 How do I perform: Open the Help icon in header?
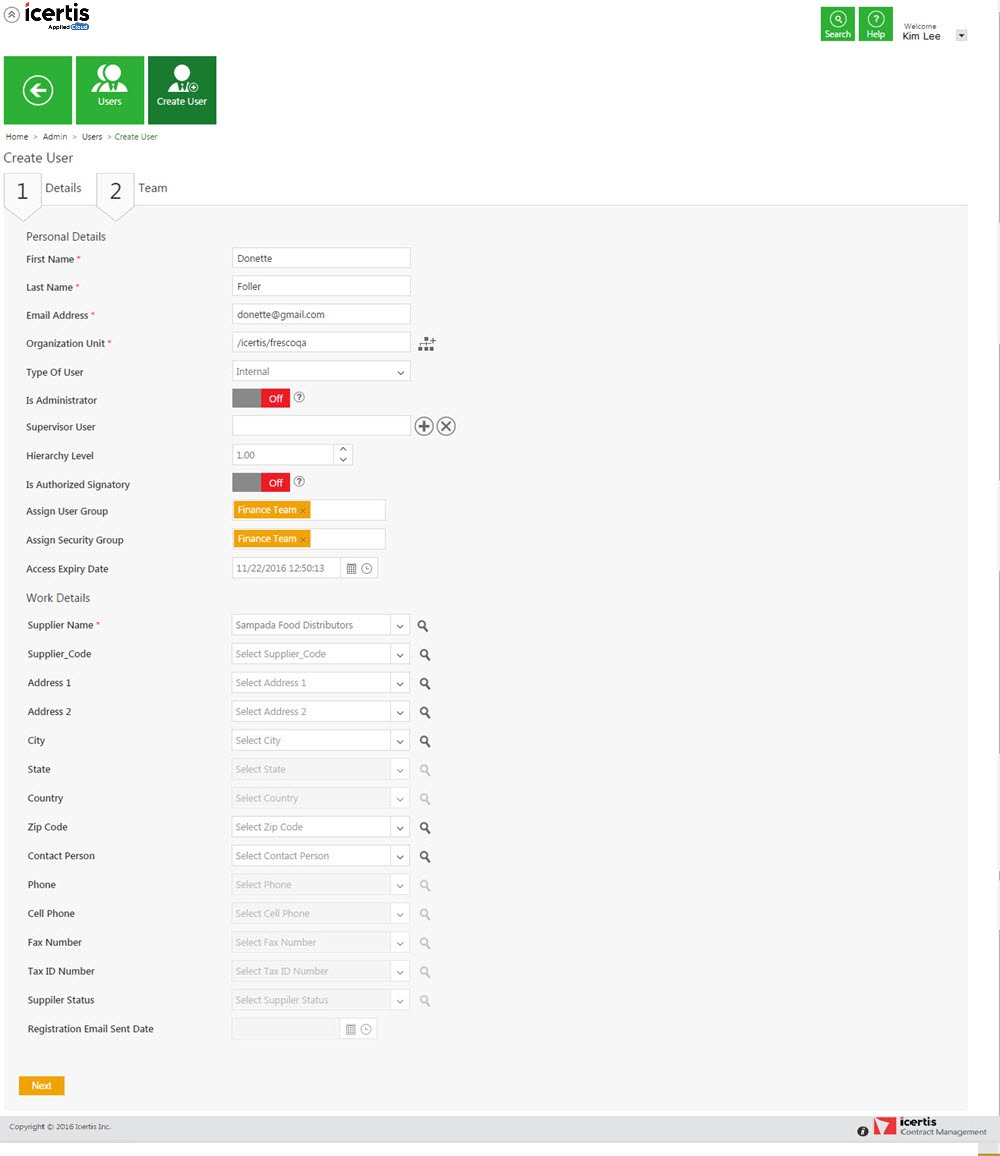[x=875, y=24]
